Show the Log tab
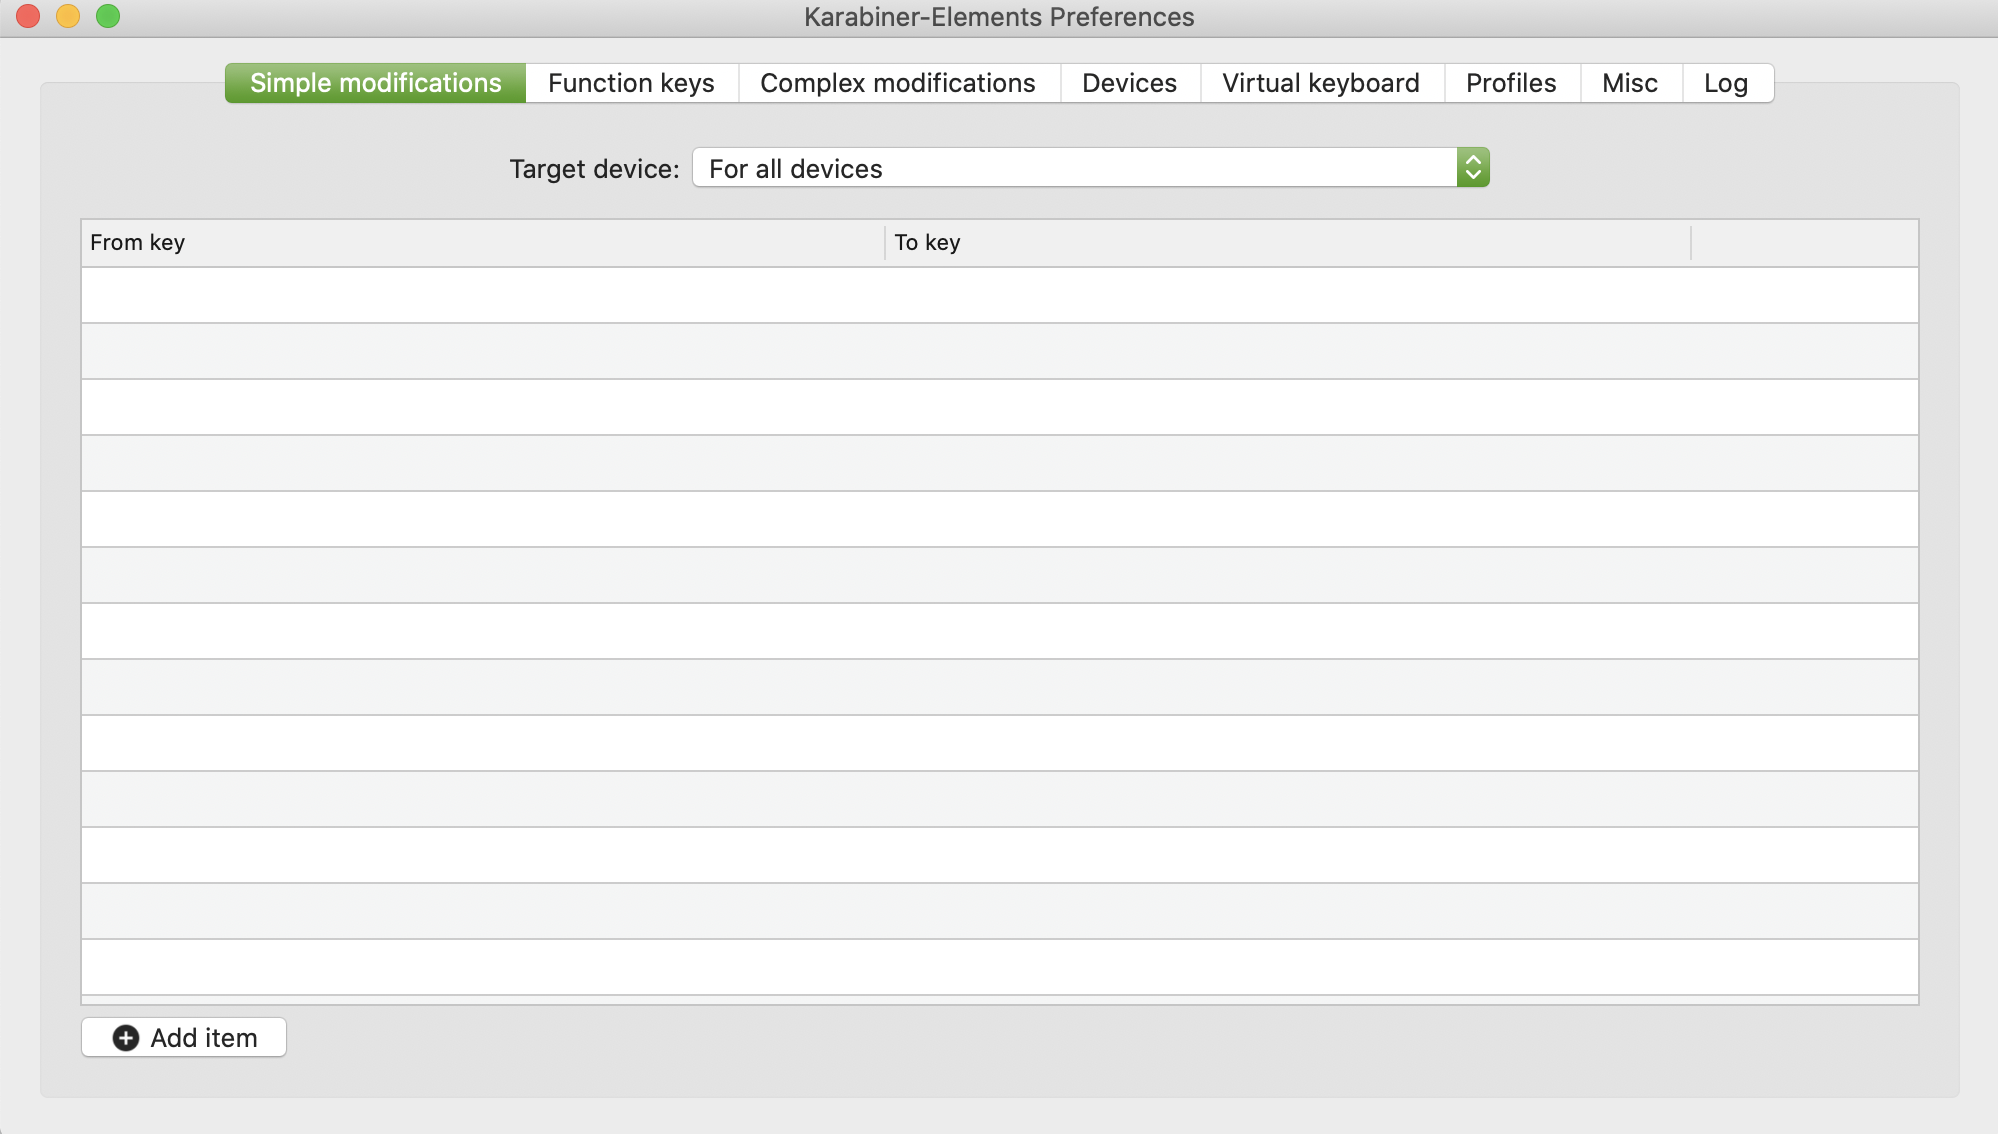1998x1134 pixels. [1726, 83]
